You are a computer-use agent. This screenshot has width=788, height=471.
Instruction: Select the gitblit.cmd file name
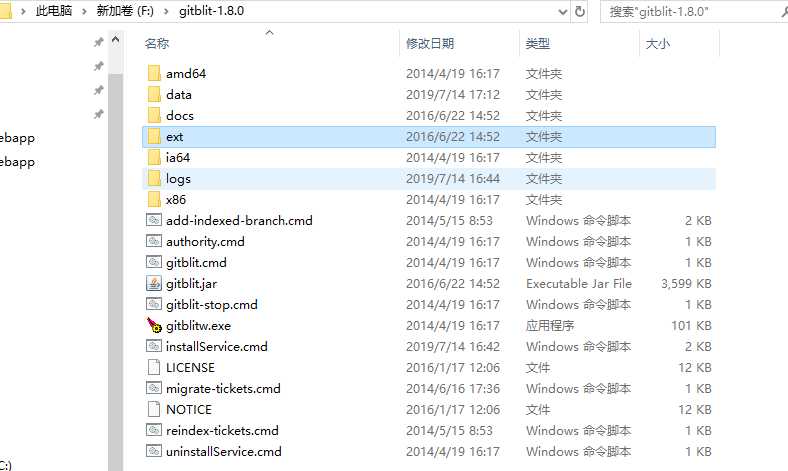tap(196, 263)
